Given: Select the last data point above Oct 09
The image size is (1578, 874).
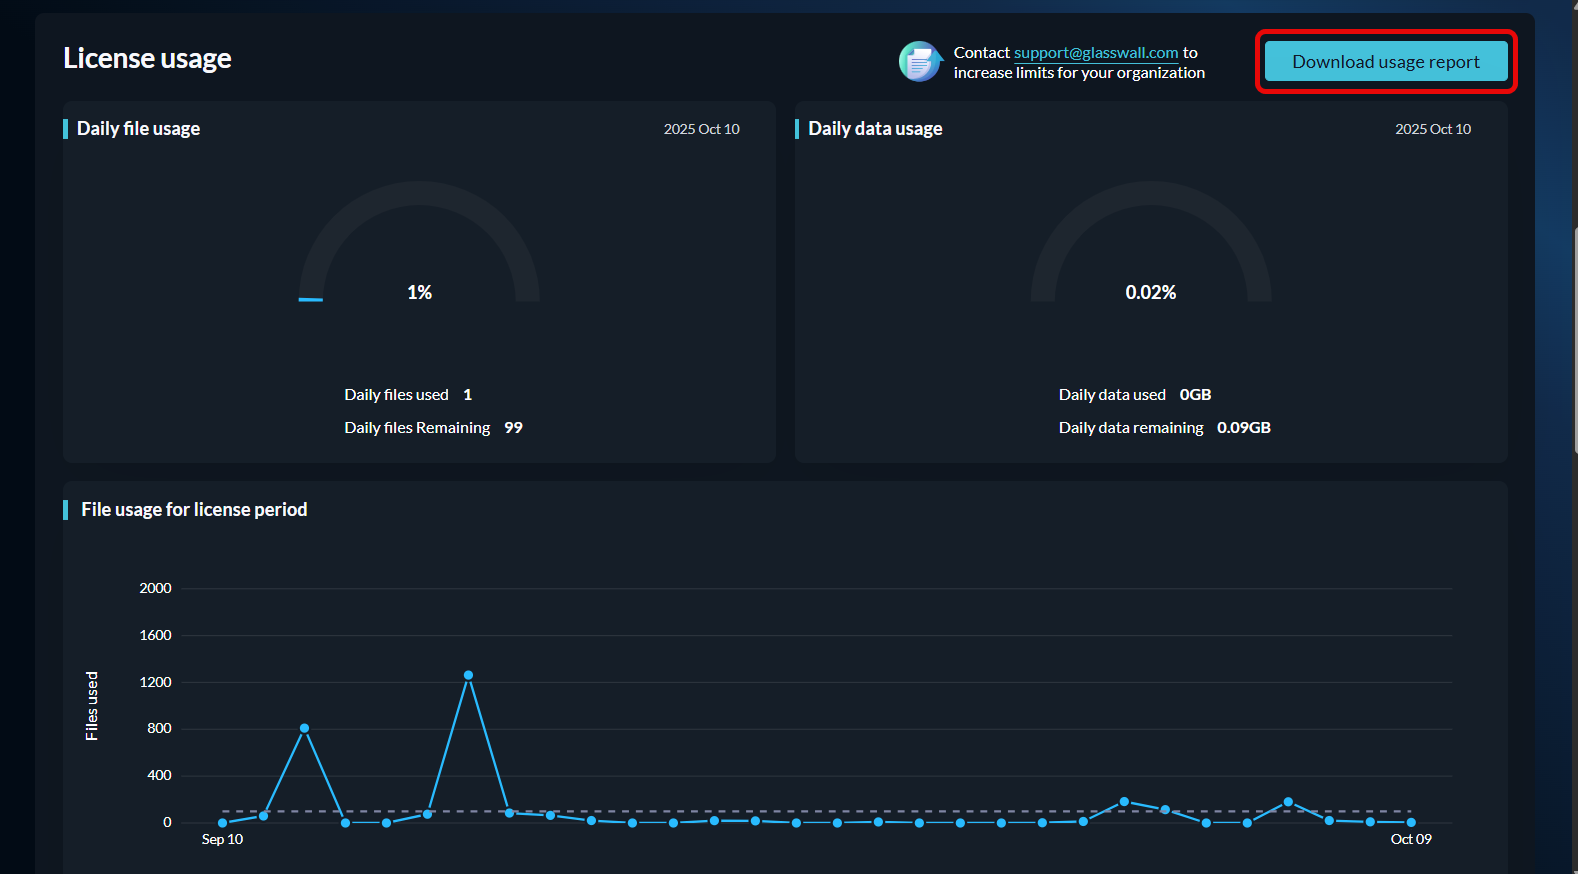Looking at the screenshot, I should 1411,823.
